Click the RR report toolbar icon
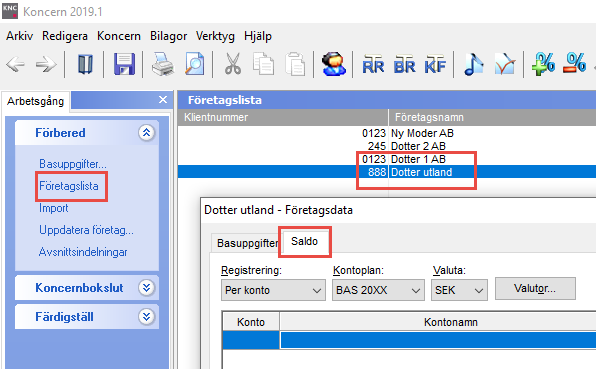Screen dimensions: 596x369 pos(373,65)
